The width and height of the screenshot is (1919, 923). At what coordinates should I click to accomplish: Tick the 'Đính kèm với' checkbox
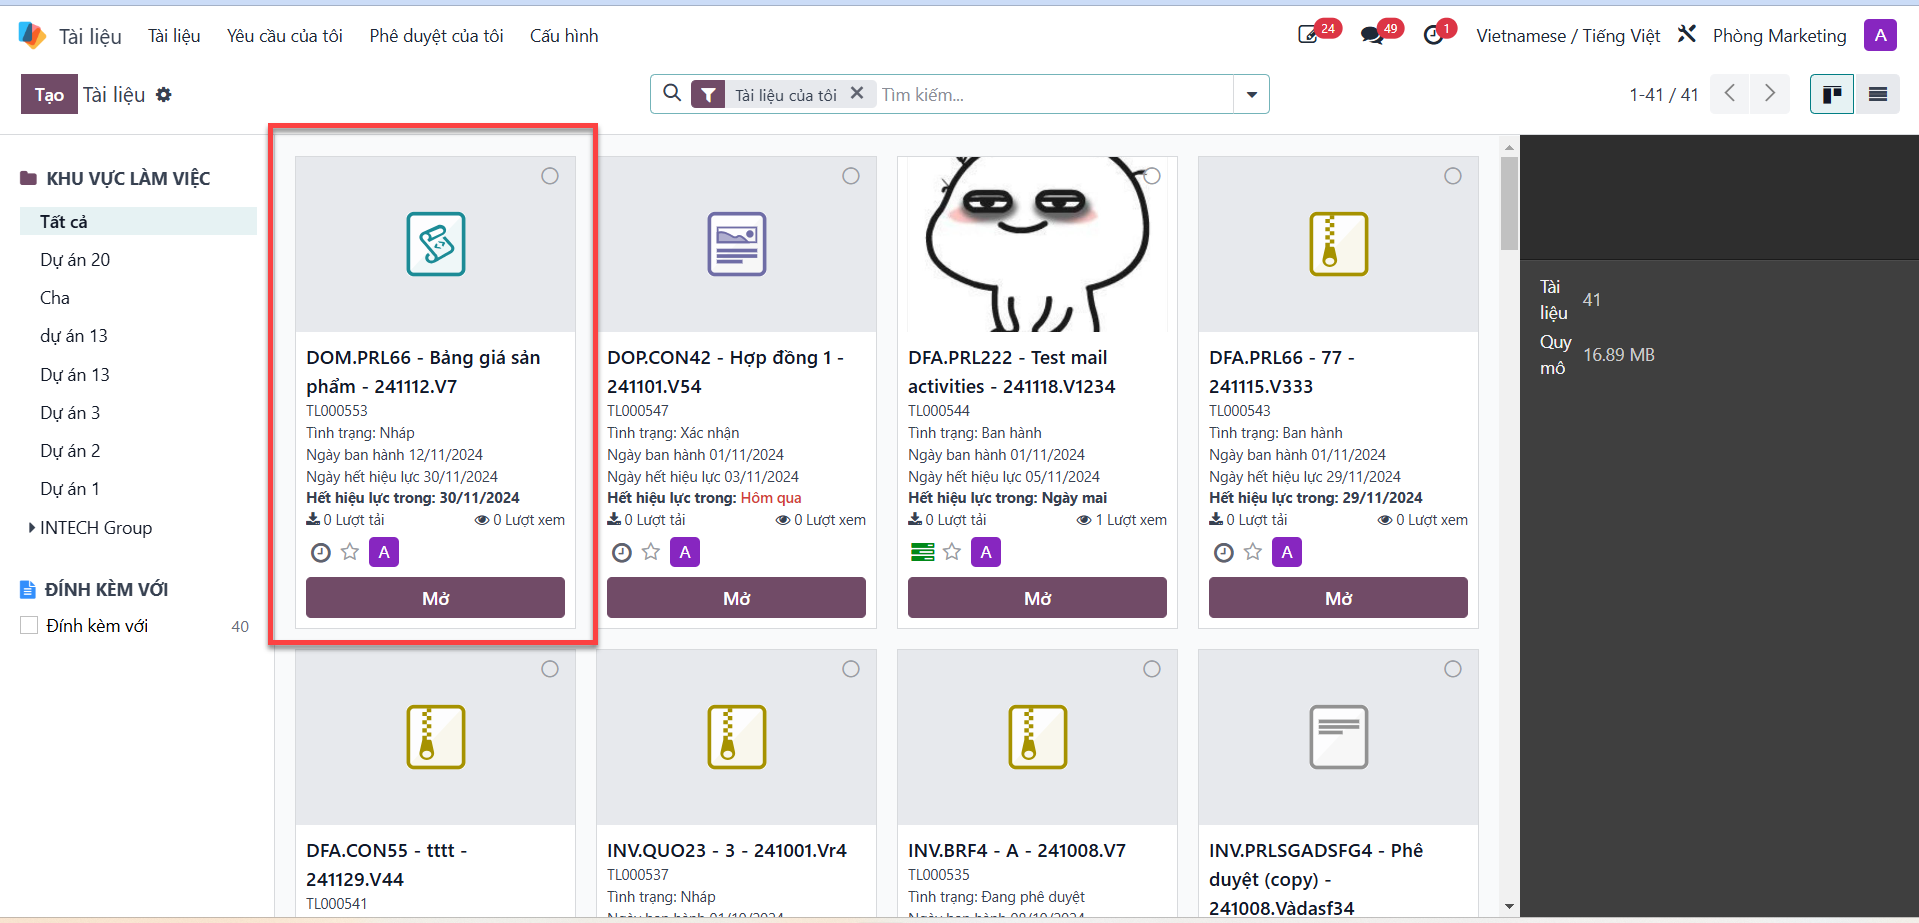29,625
